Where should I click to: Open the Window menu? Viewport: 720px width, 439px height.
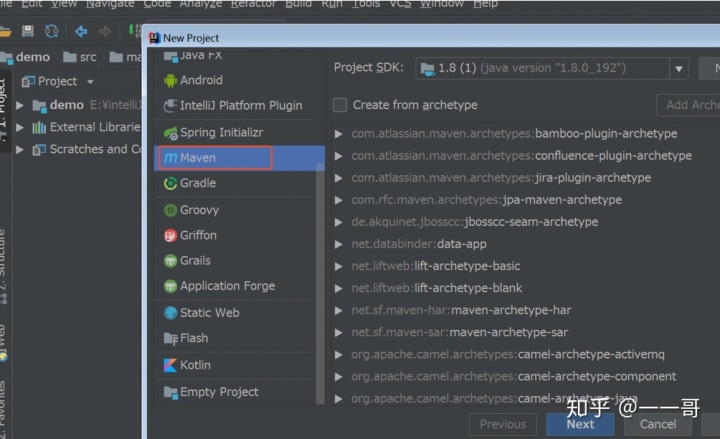point(441,4)
